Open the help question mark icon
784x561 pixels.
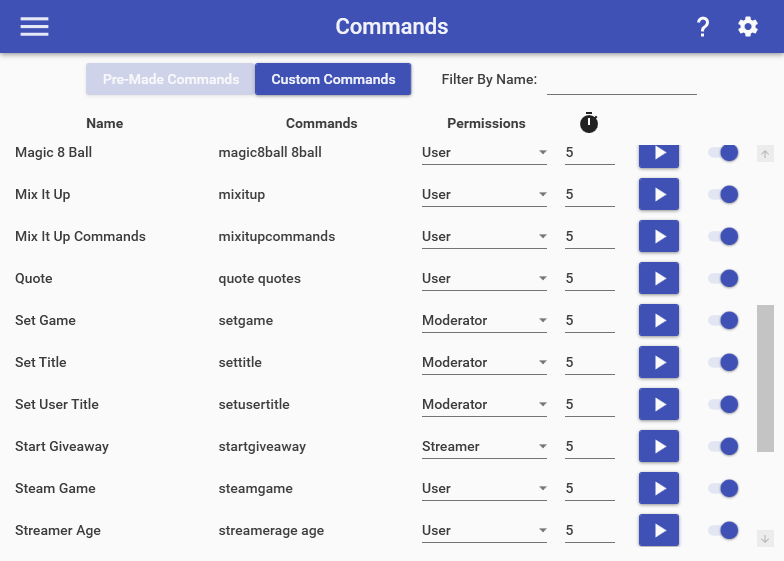[x=703, y=26]
